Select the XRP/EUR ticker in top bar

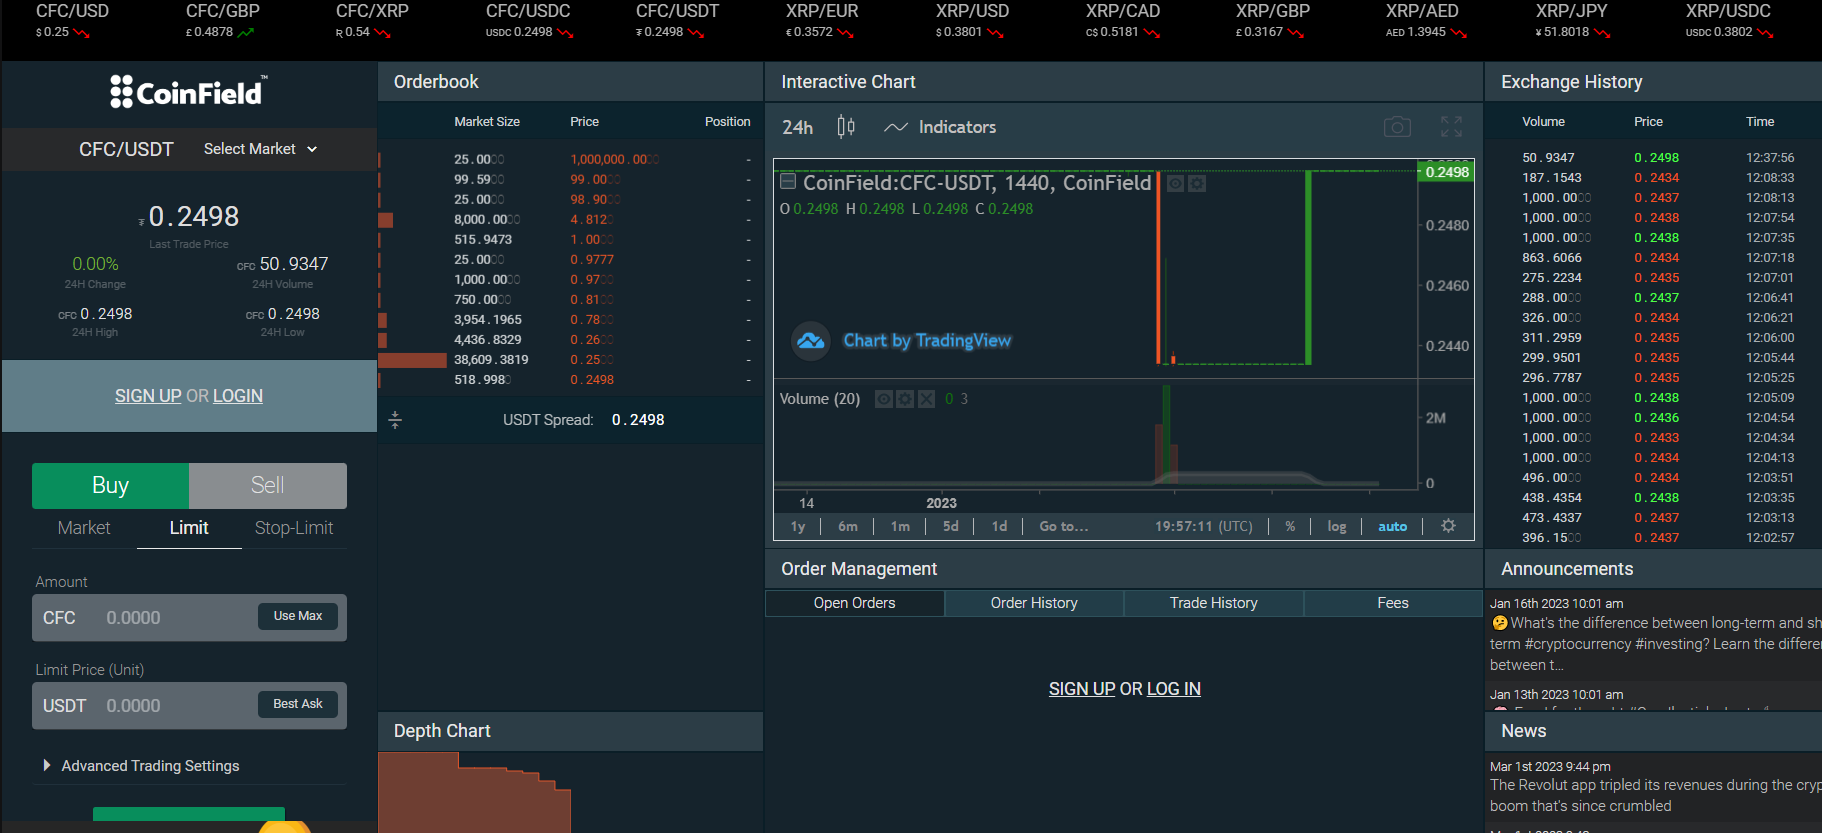point(822,21)
